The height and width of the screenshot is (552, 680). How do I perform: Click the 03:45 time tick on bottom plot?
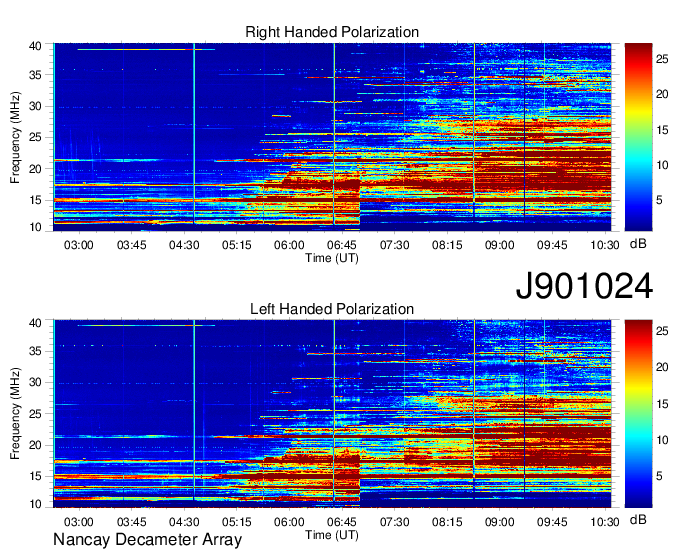[131, 522]
